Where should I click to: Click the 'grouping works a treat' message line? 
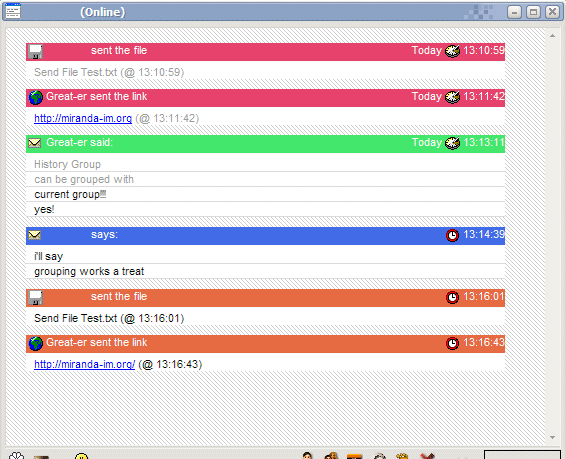click(265, 271)
